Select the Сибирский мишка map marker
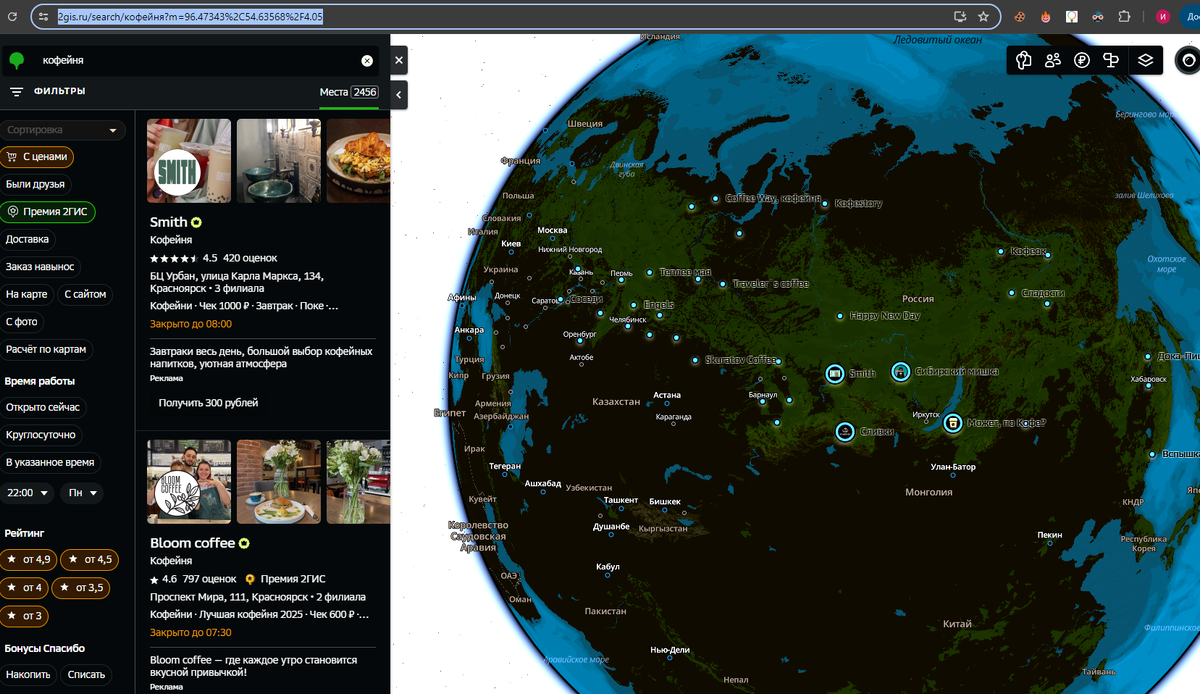 click(900, 371)
